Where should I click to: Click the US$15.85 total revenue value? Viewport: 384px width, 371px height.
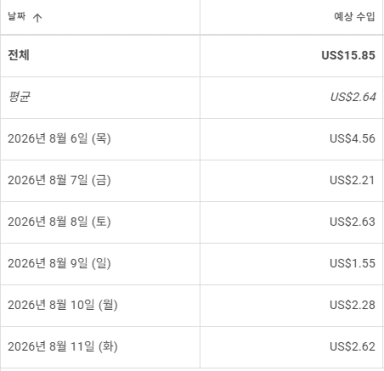click(348, 55)
